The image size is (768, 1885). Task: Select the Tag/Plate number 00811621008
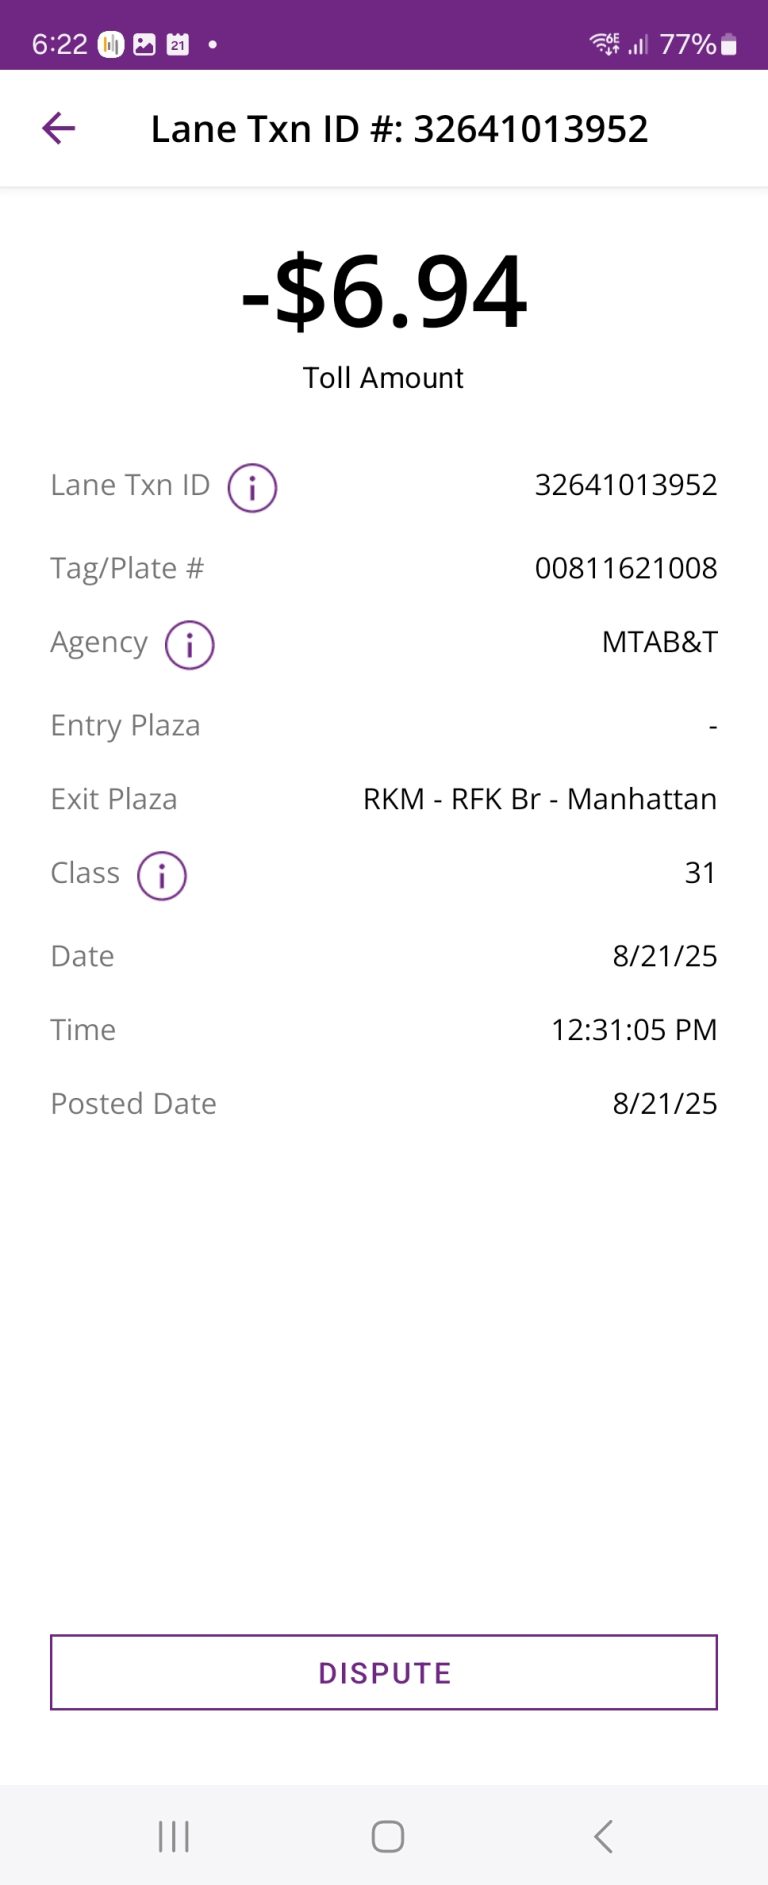click(626, 568)
